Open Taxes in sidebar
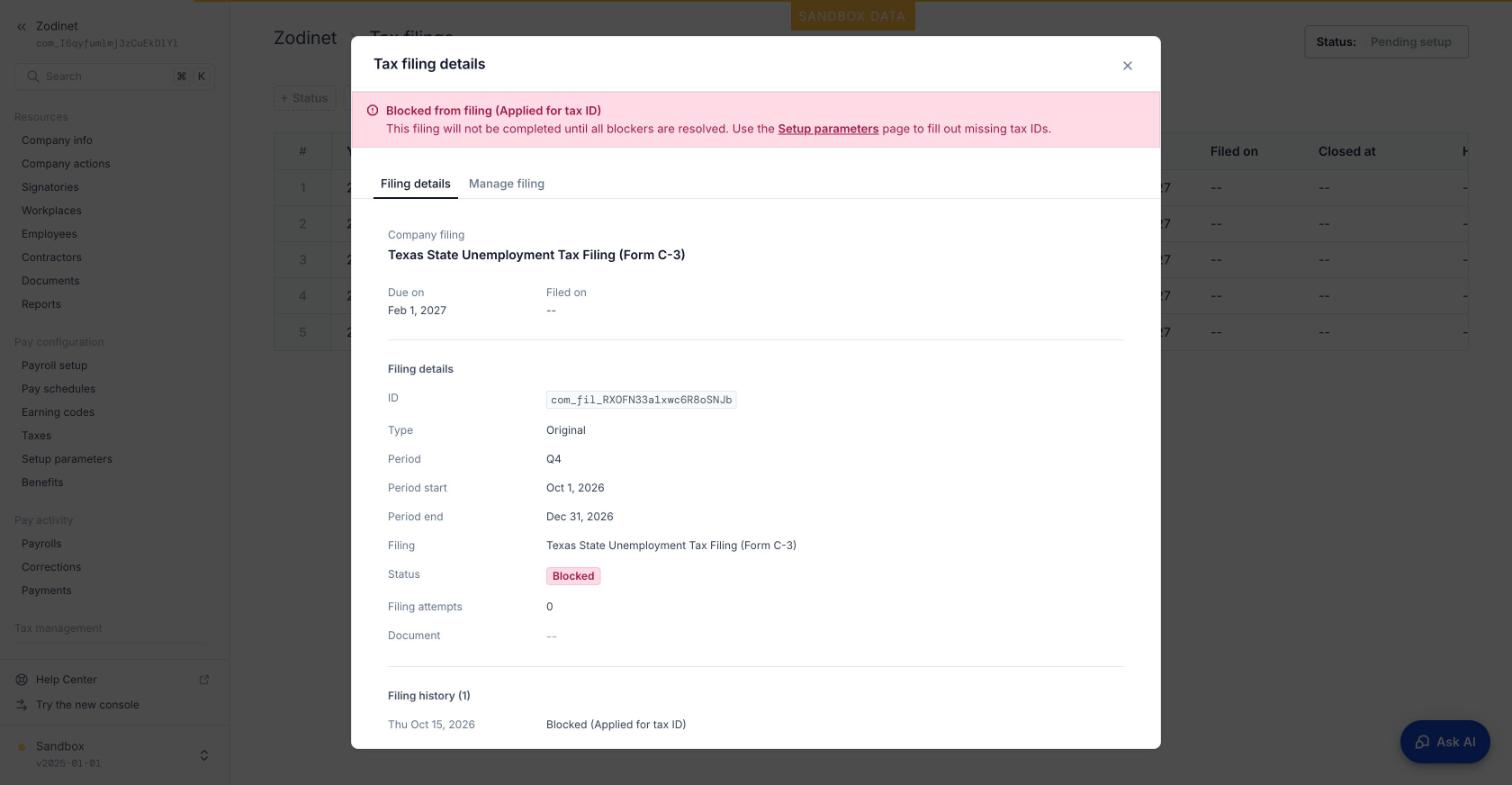1512x785 pixels. 36,436
